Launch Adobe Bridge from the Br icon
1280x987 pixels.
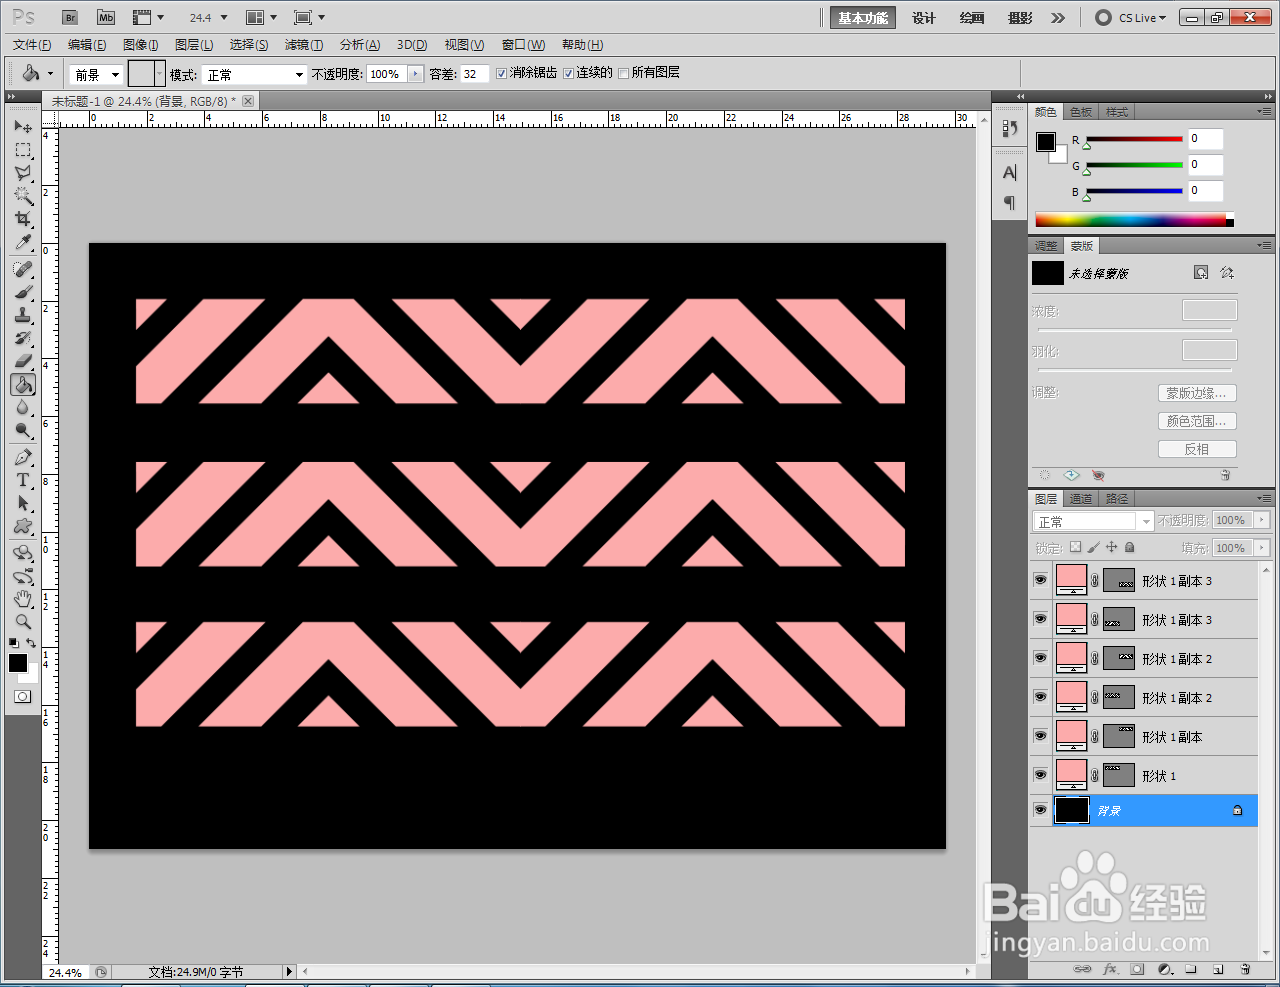click(69, 17)
